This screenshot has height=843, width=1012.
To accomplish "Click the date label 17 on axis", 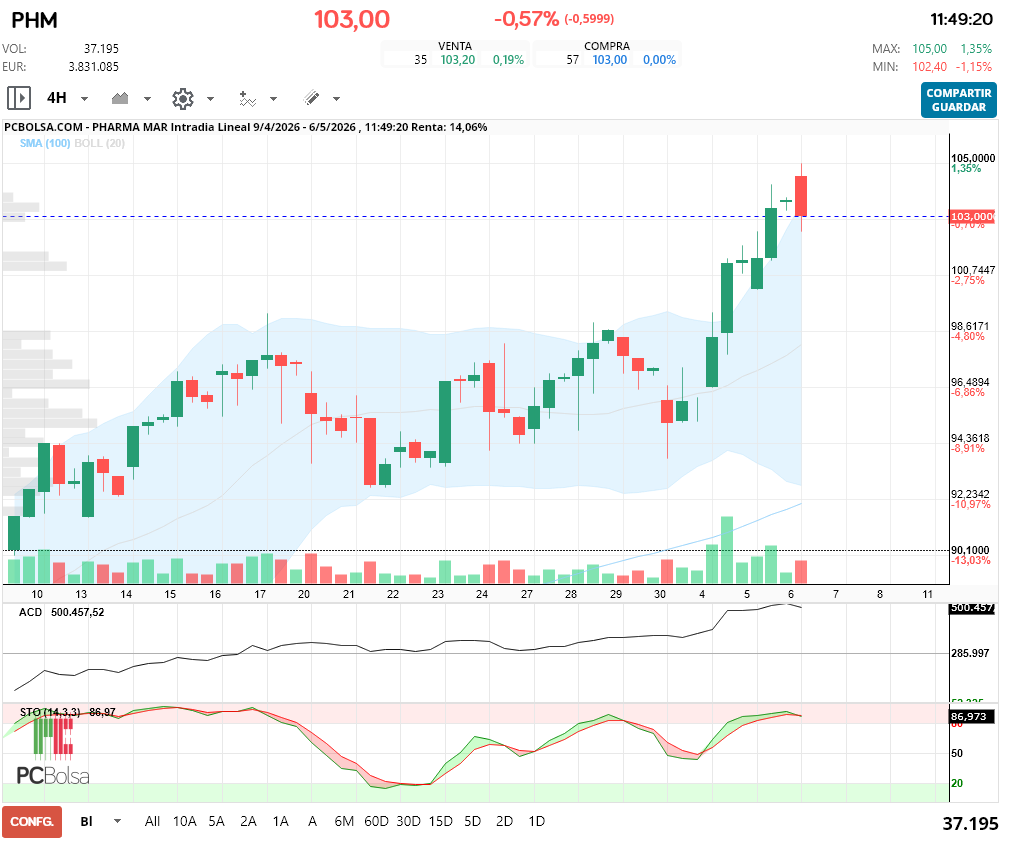I will [x=260, y=594].
